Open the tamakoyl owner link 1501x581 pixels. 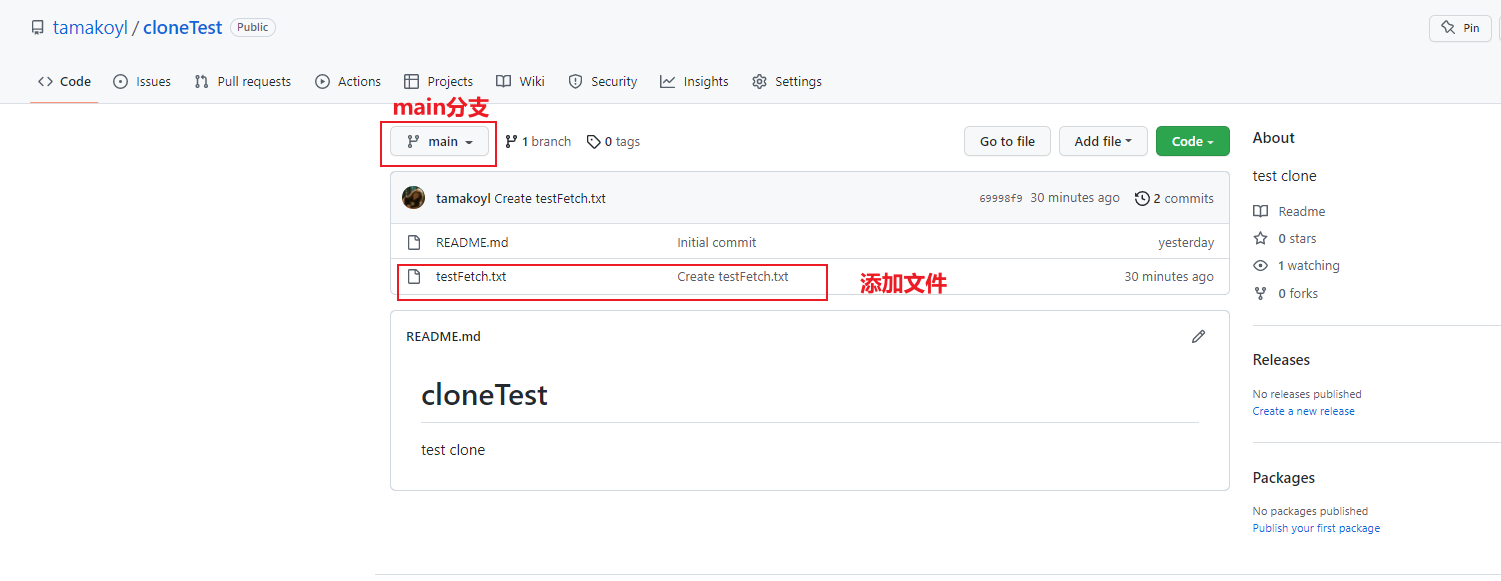[x=90, y=28]
